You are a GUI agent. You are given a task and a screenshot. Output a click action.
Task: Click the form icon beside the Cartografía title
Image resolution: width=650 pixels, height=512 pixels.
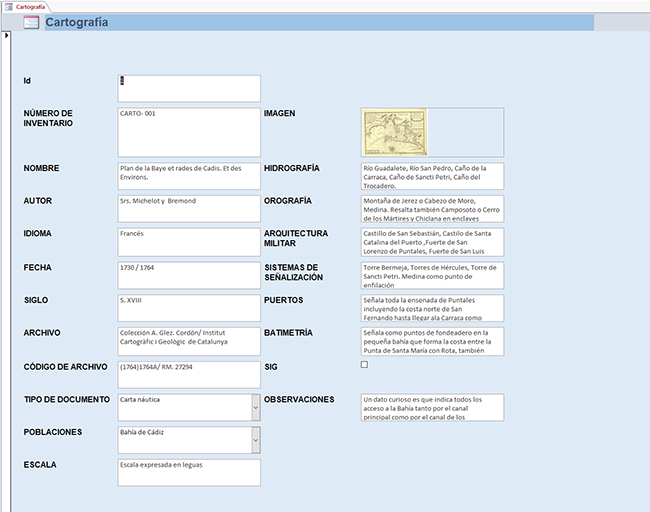click(x=31, y=23)
